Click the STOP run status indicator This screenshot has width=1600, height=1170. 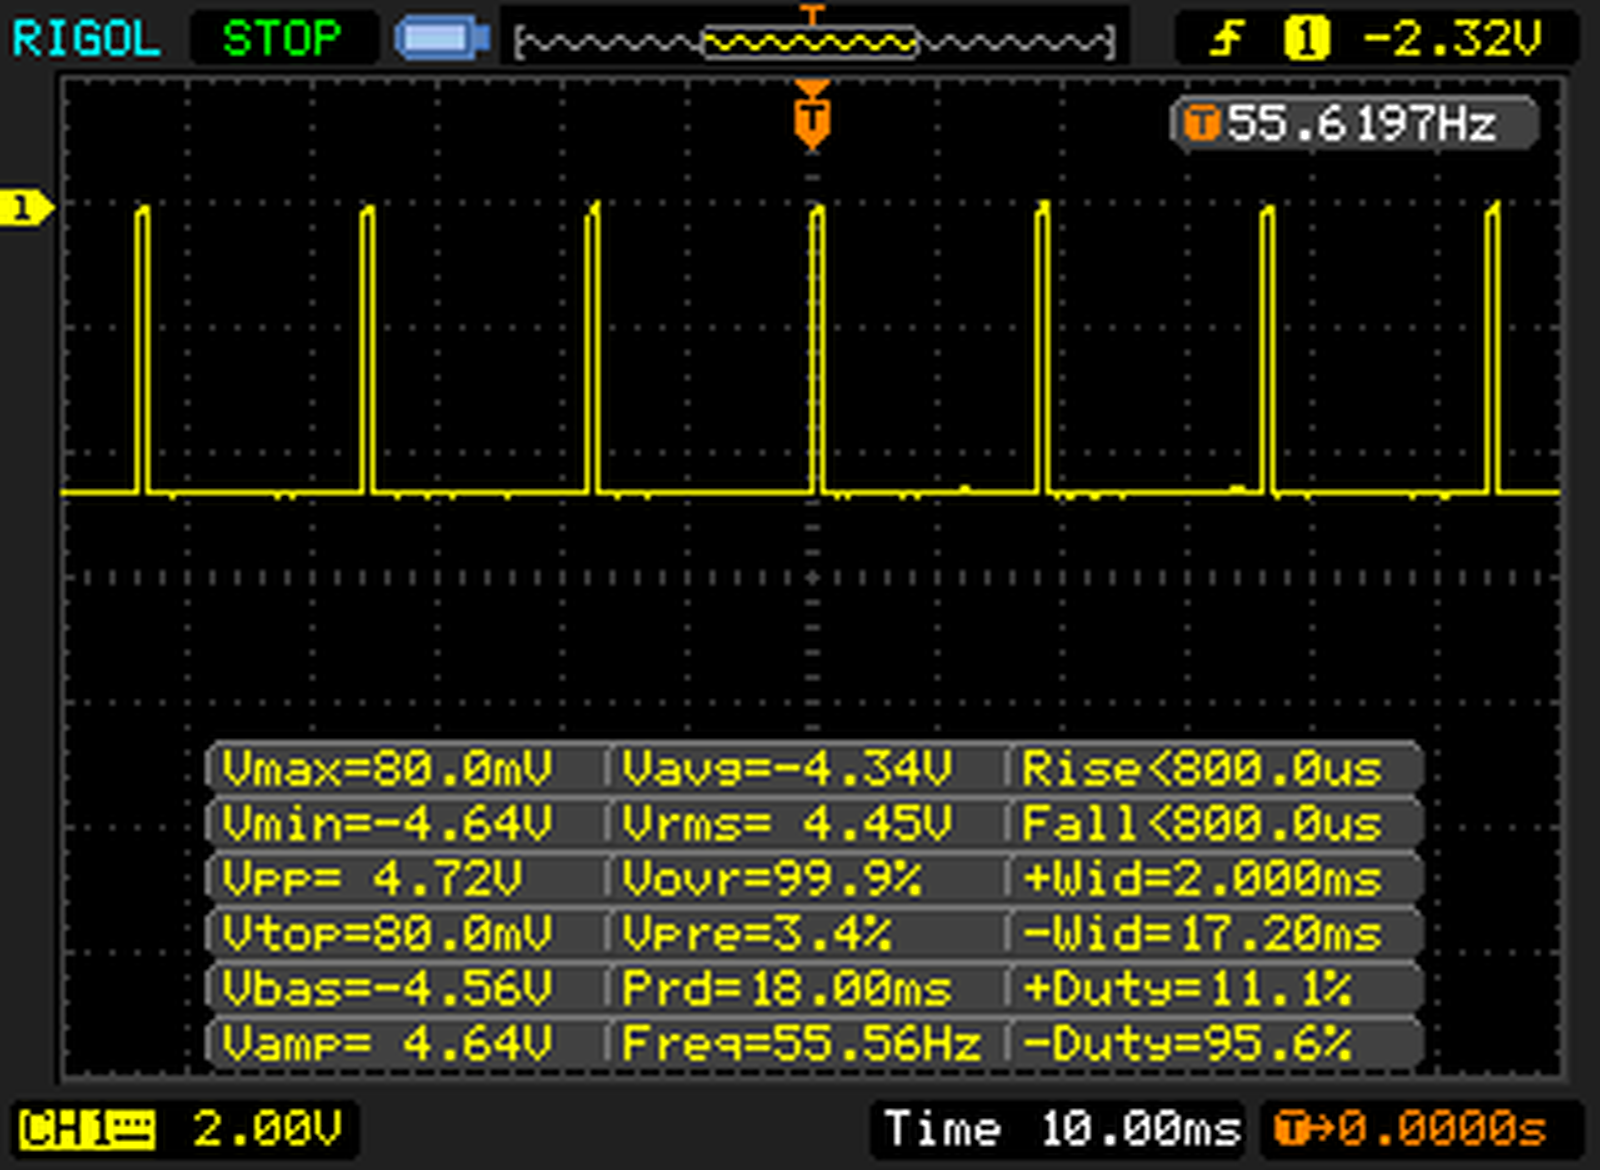coord(282,39)
